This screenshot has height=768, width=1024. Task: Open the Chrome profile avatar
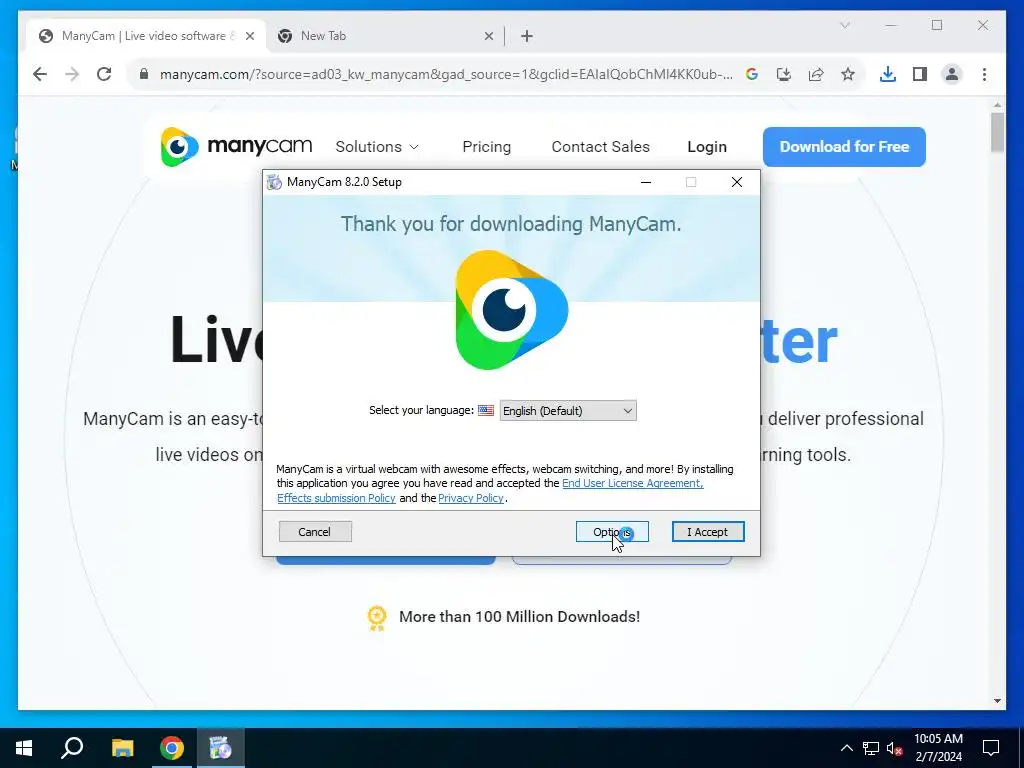(x=952, y=74)
